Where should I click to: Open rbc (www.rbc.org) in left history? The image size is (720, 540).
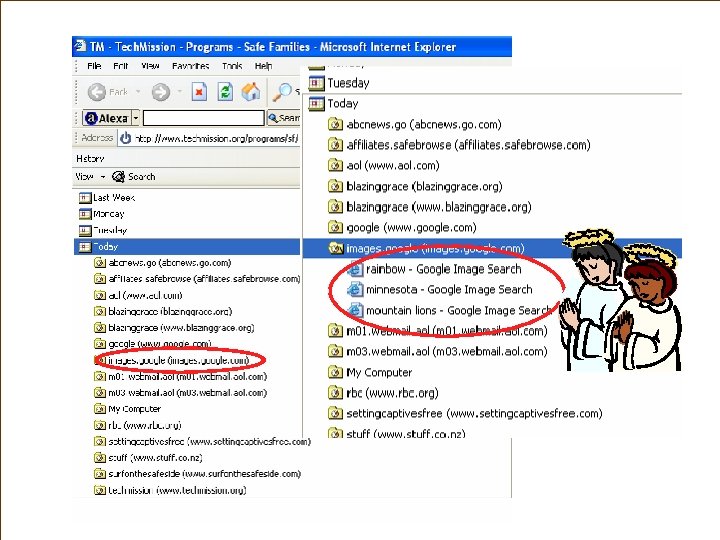[137, 425]
